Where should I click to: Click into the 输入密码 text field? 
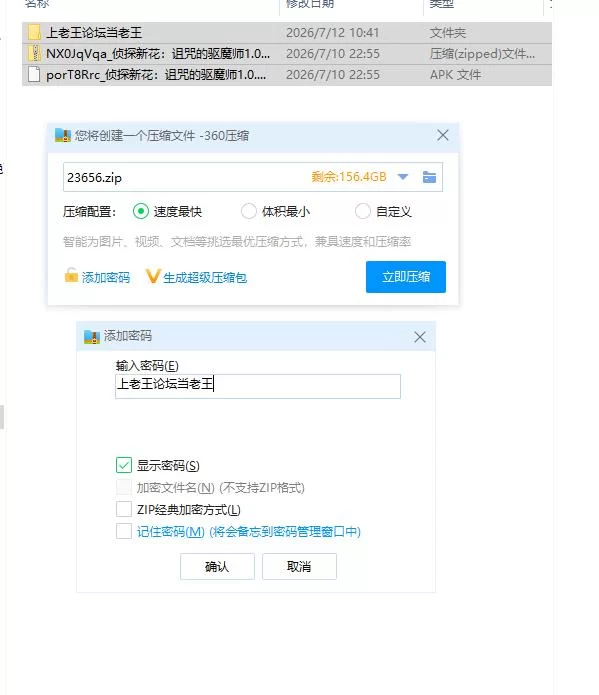258,387
